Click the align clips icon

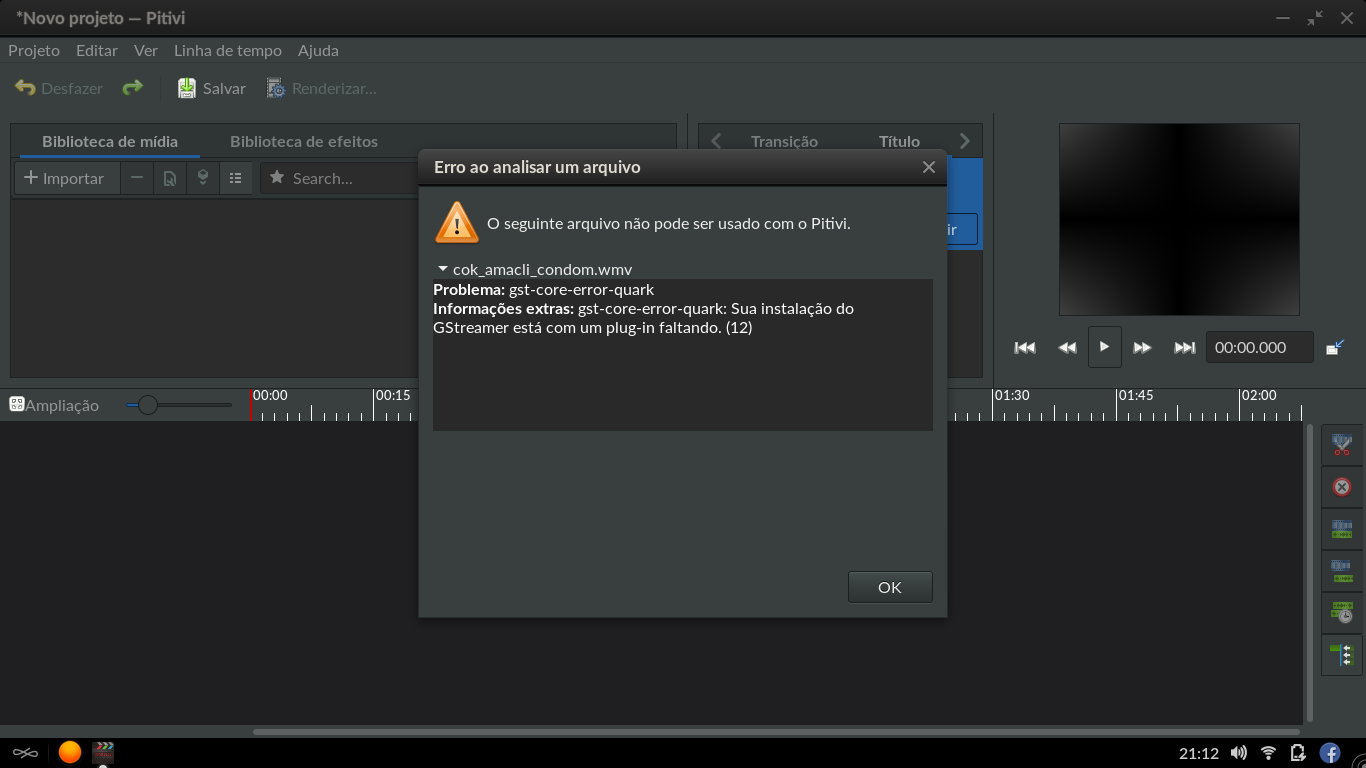(x=1342, y=655)
